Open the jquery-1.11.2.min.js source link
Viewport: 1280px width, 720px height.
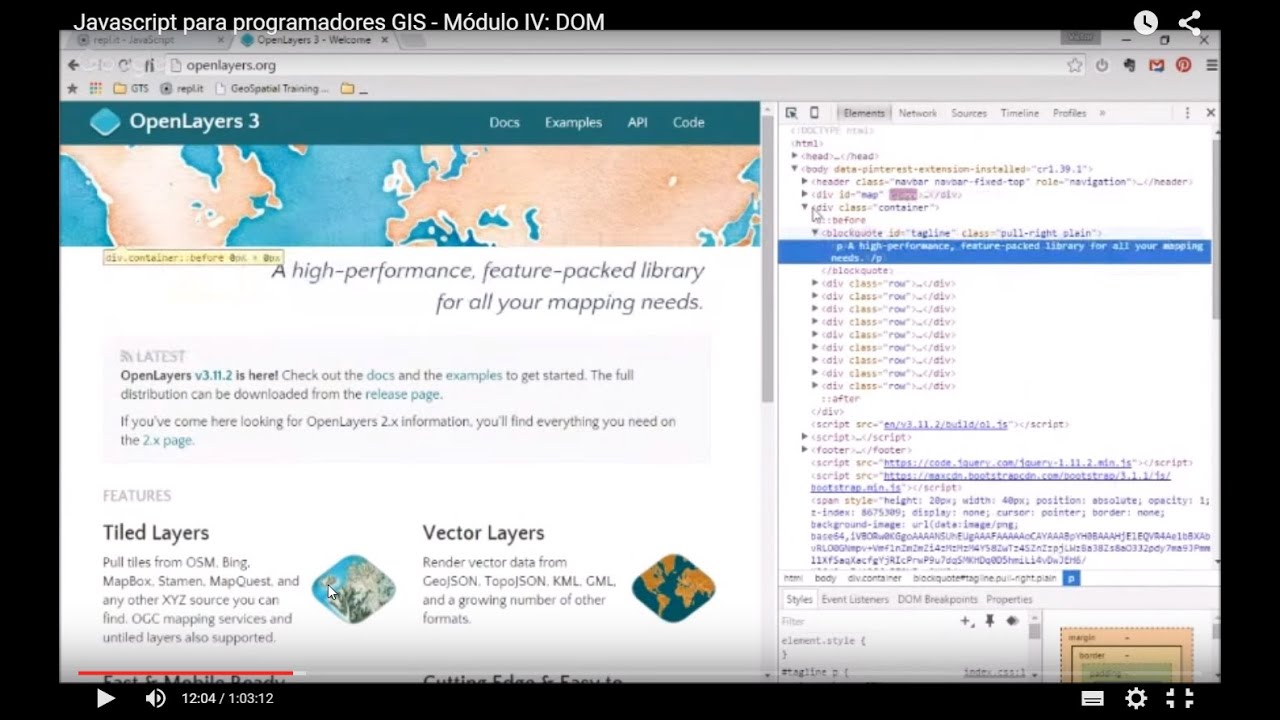click(1008, 463)
